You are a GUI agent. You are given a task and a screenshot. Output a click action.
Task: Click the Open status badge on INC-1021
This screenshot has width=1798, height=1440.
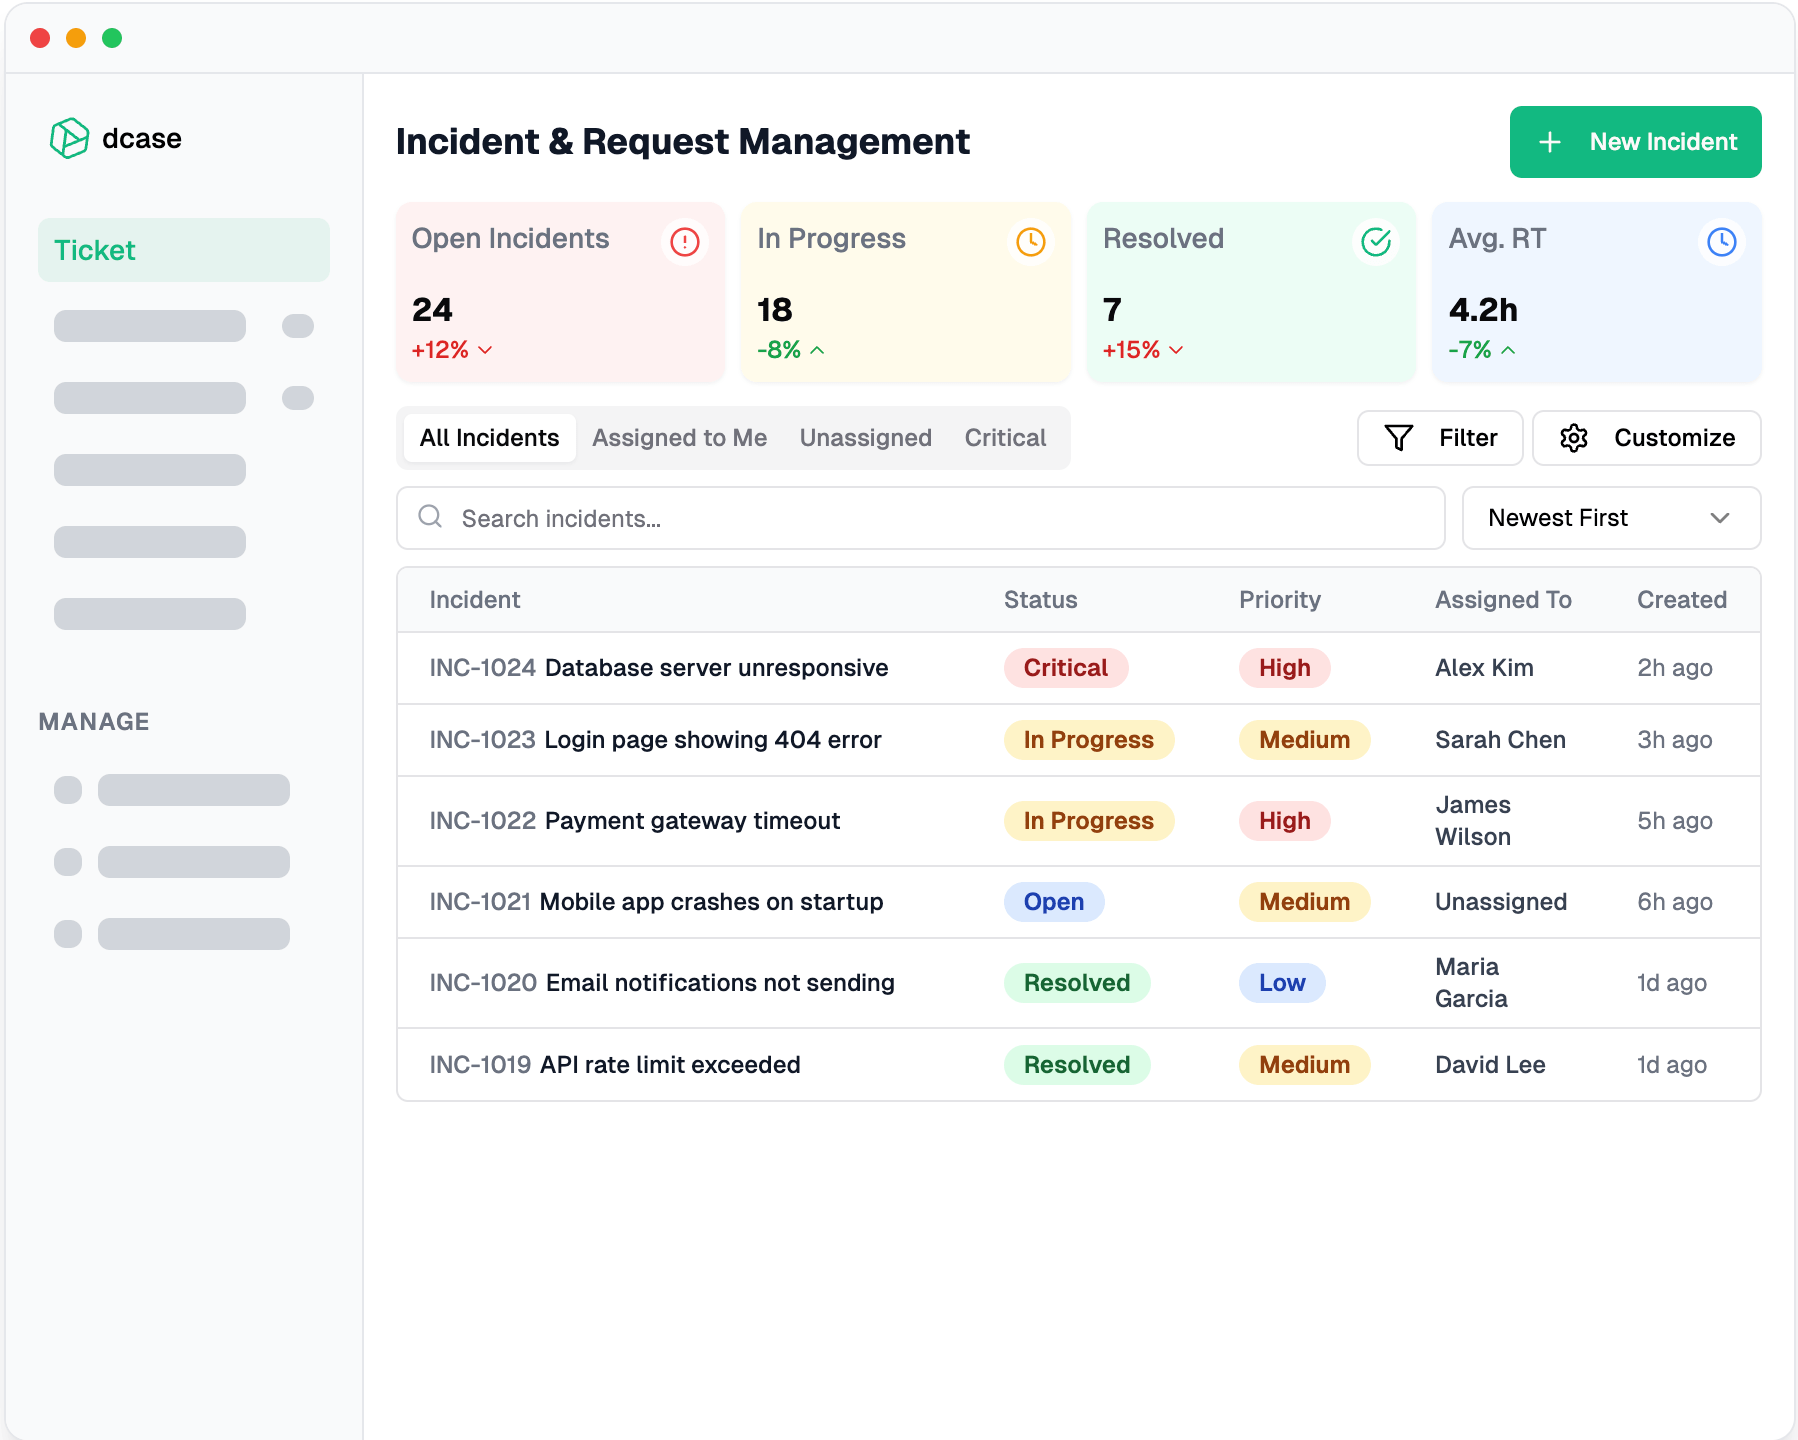point(1054,902)
